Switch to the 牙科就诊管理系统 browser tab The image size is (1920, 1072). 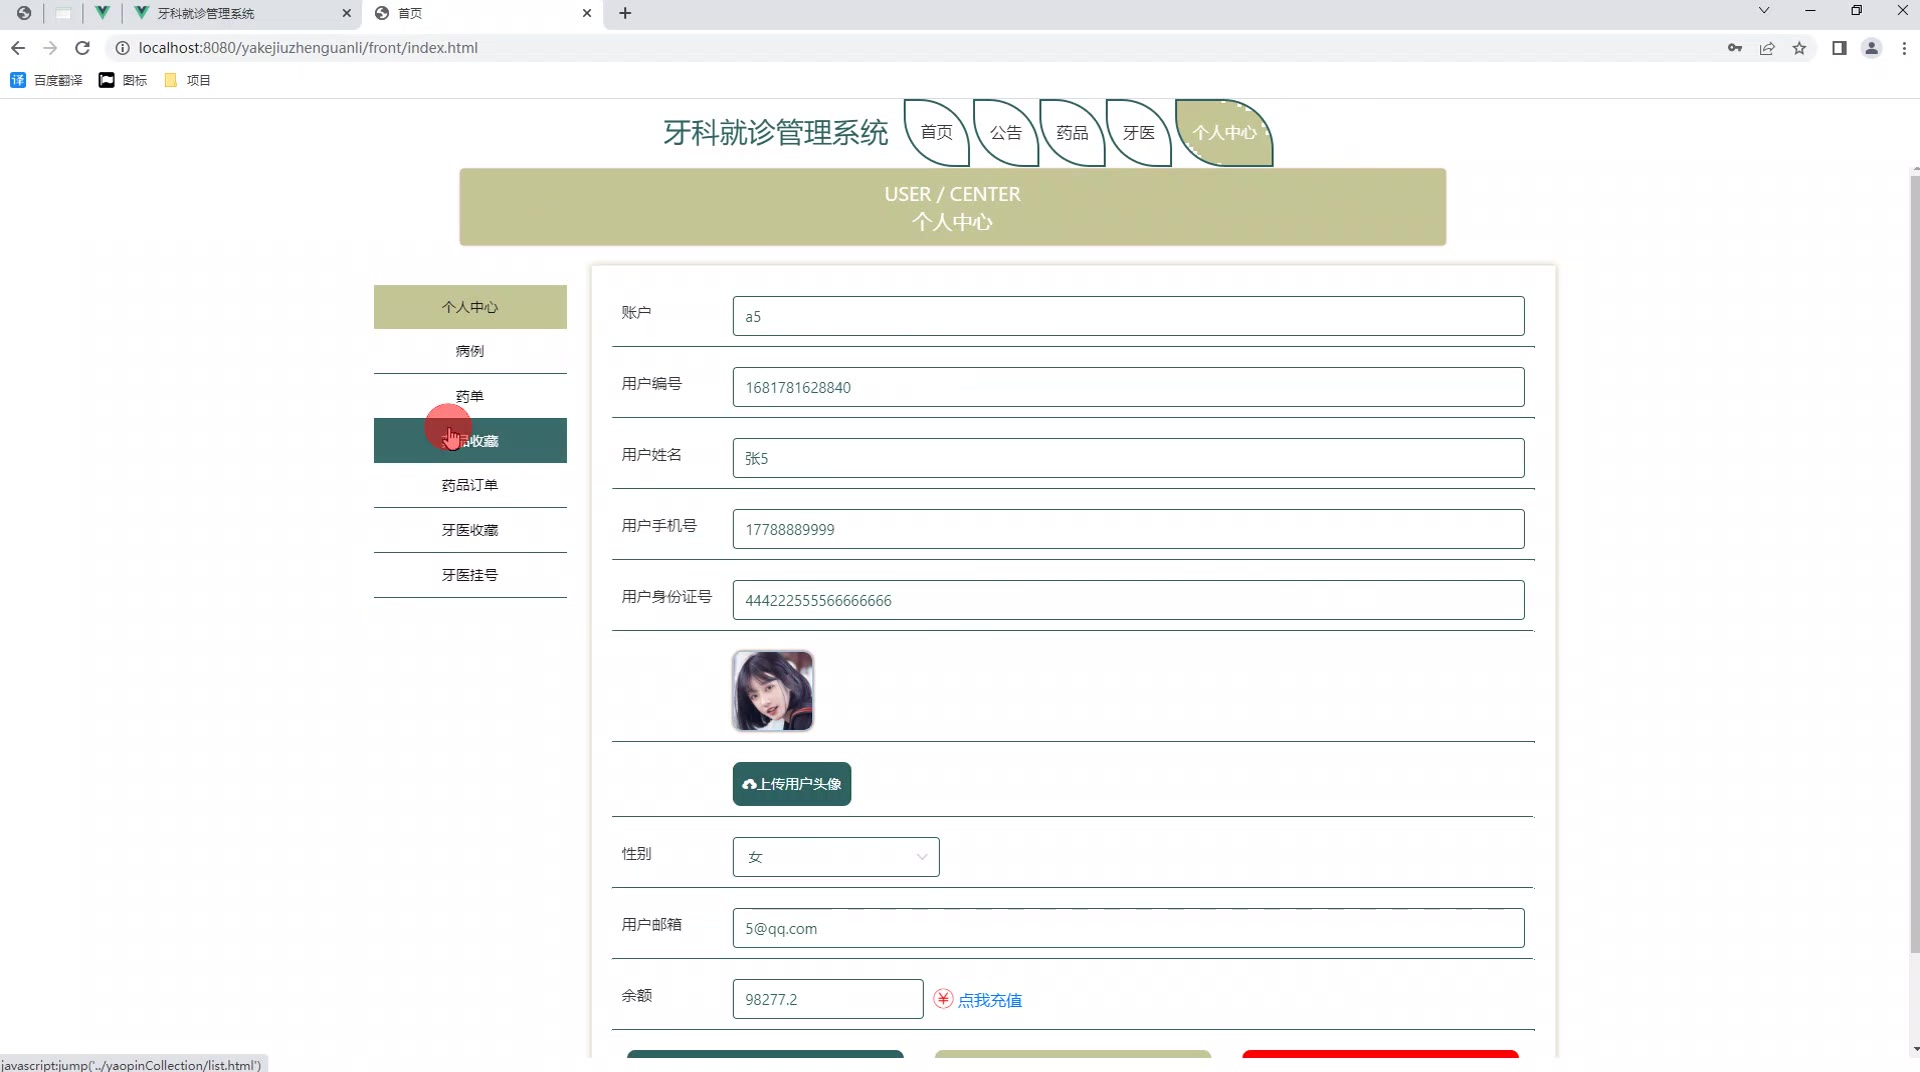tap(240, 13)
